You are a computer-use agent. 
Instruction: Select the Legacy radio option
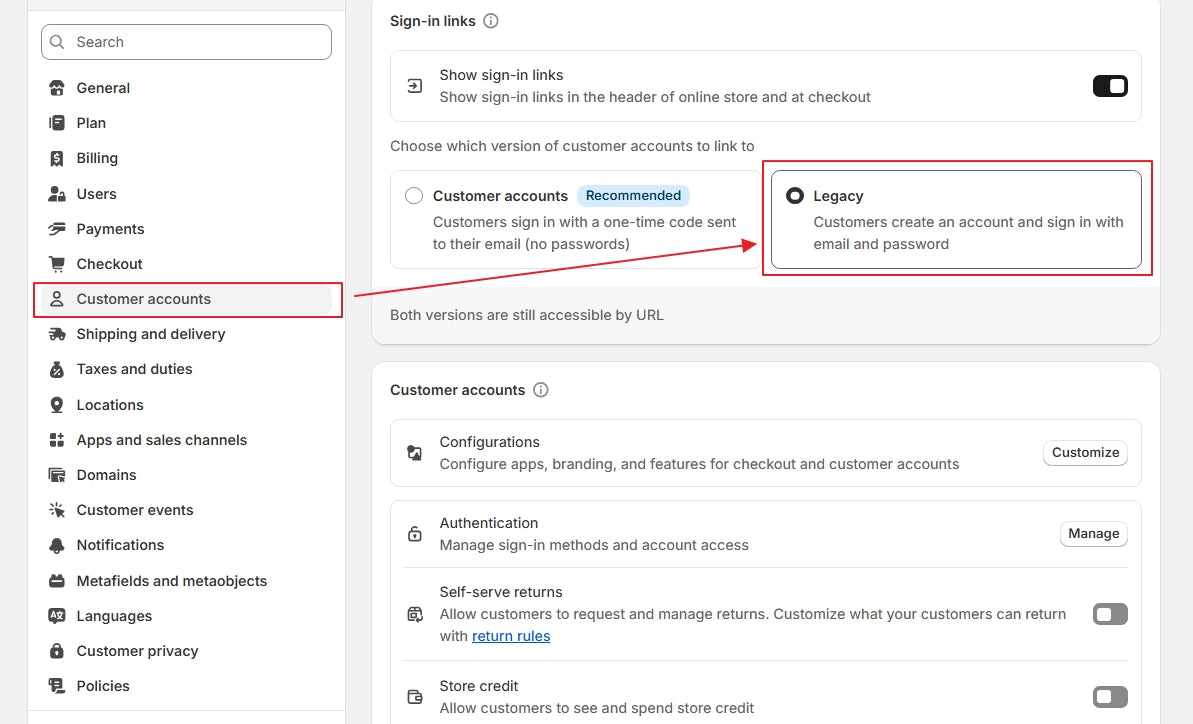(795, 196)
